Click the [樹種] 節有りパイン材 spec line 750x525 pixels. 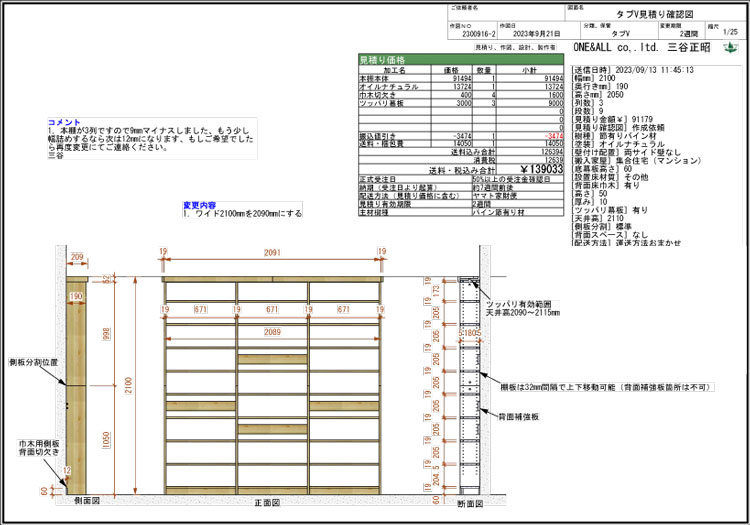[615, 136]
